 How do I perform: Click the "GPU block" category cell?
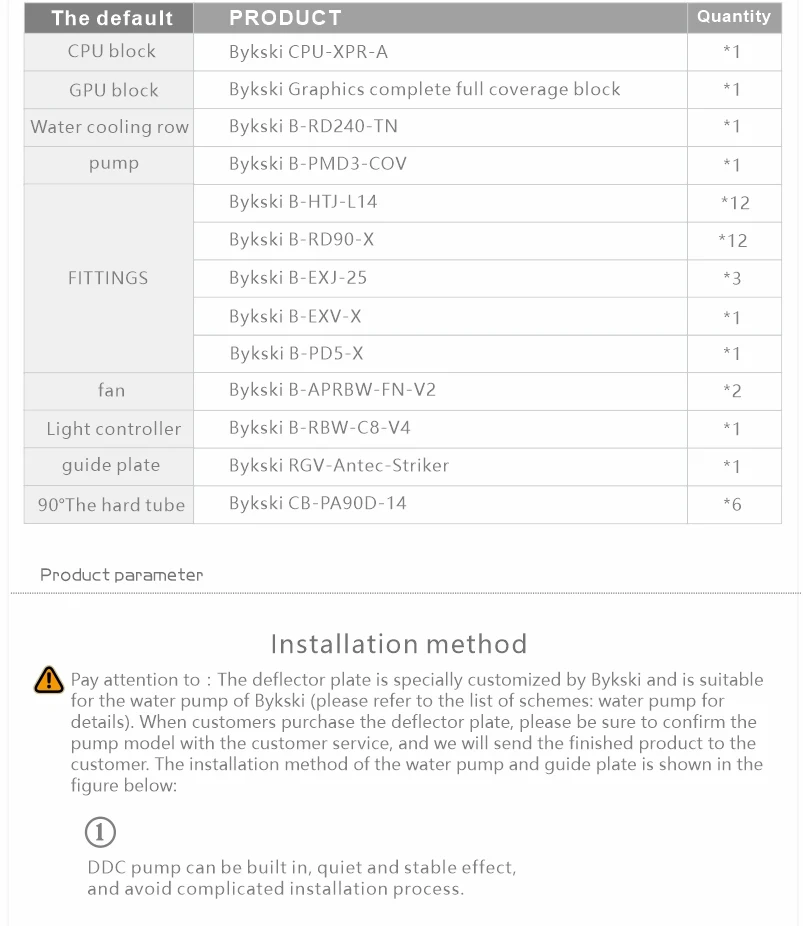point(113,90)
